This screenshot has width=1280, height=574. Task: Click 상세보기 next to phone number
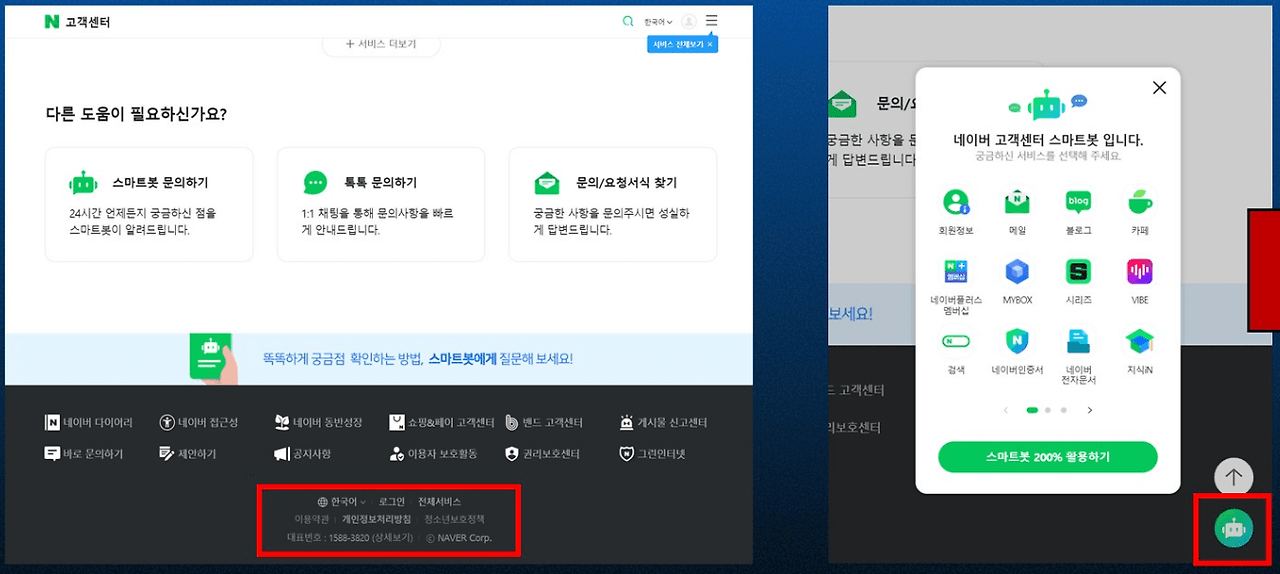tap(392, 538)
